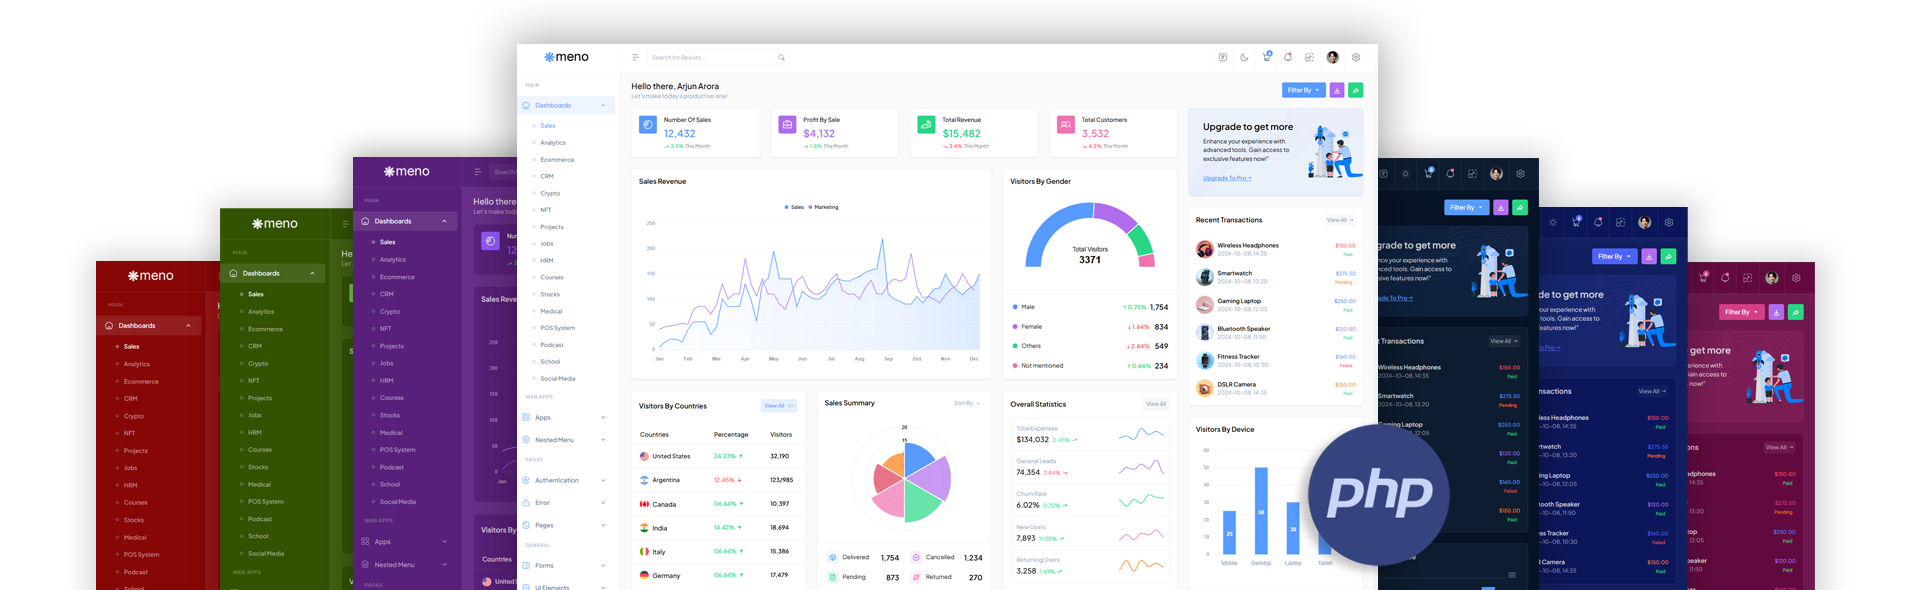1909x590 pixels.
Task: Click the Delivered status icon in Sales Summary
Action: coord(832,558)
